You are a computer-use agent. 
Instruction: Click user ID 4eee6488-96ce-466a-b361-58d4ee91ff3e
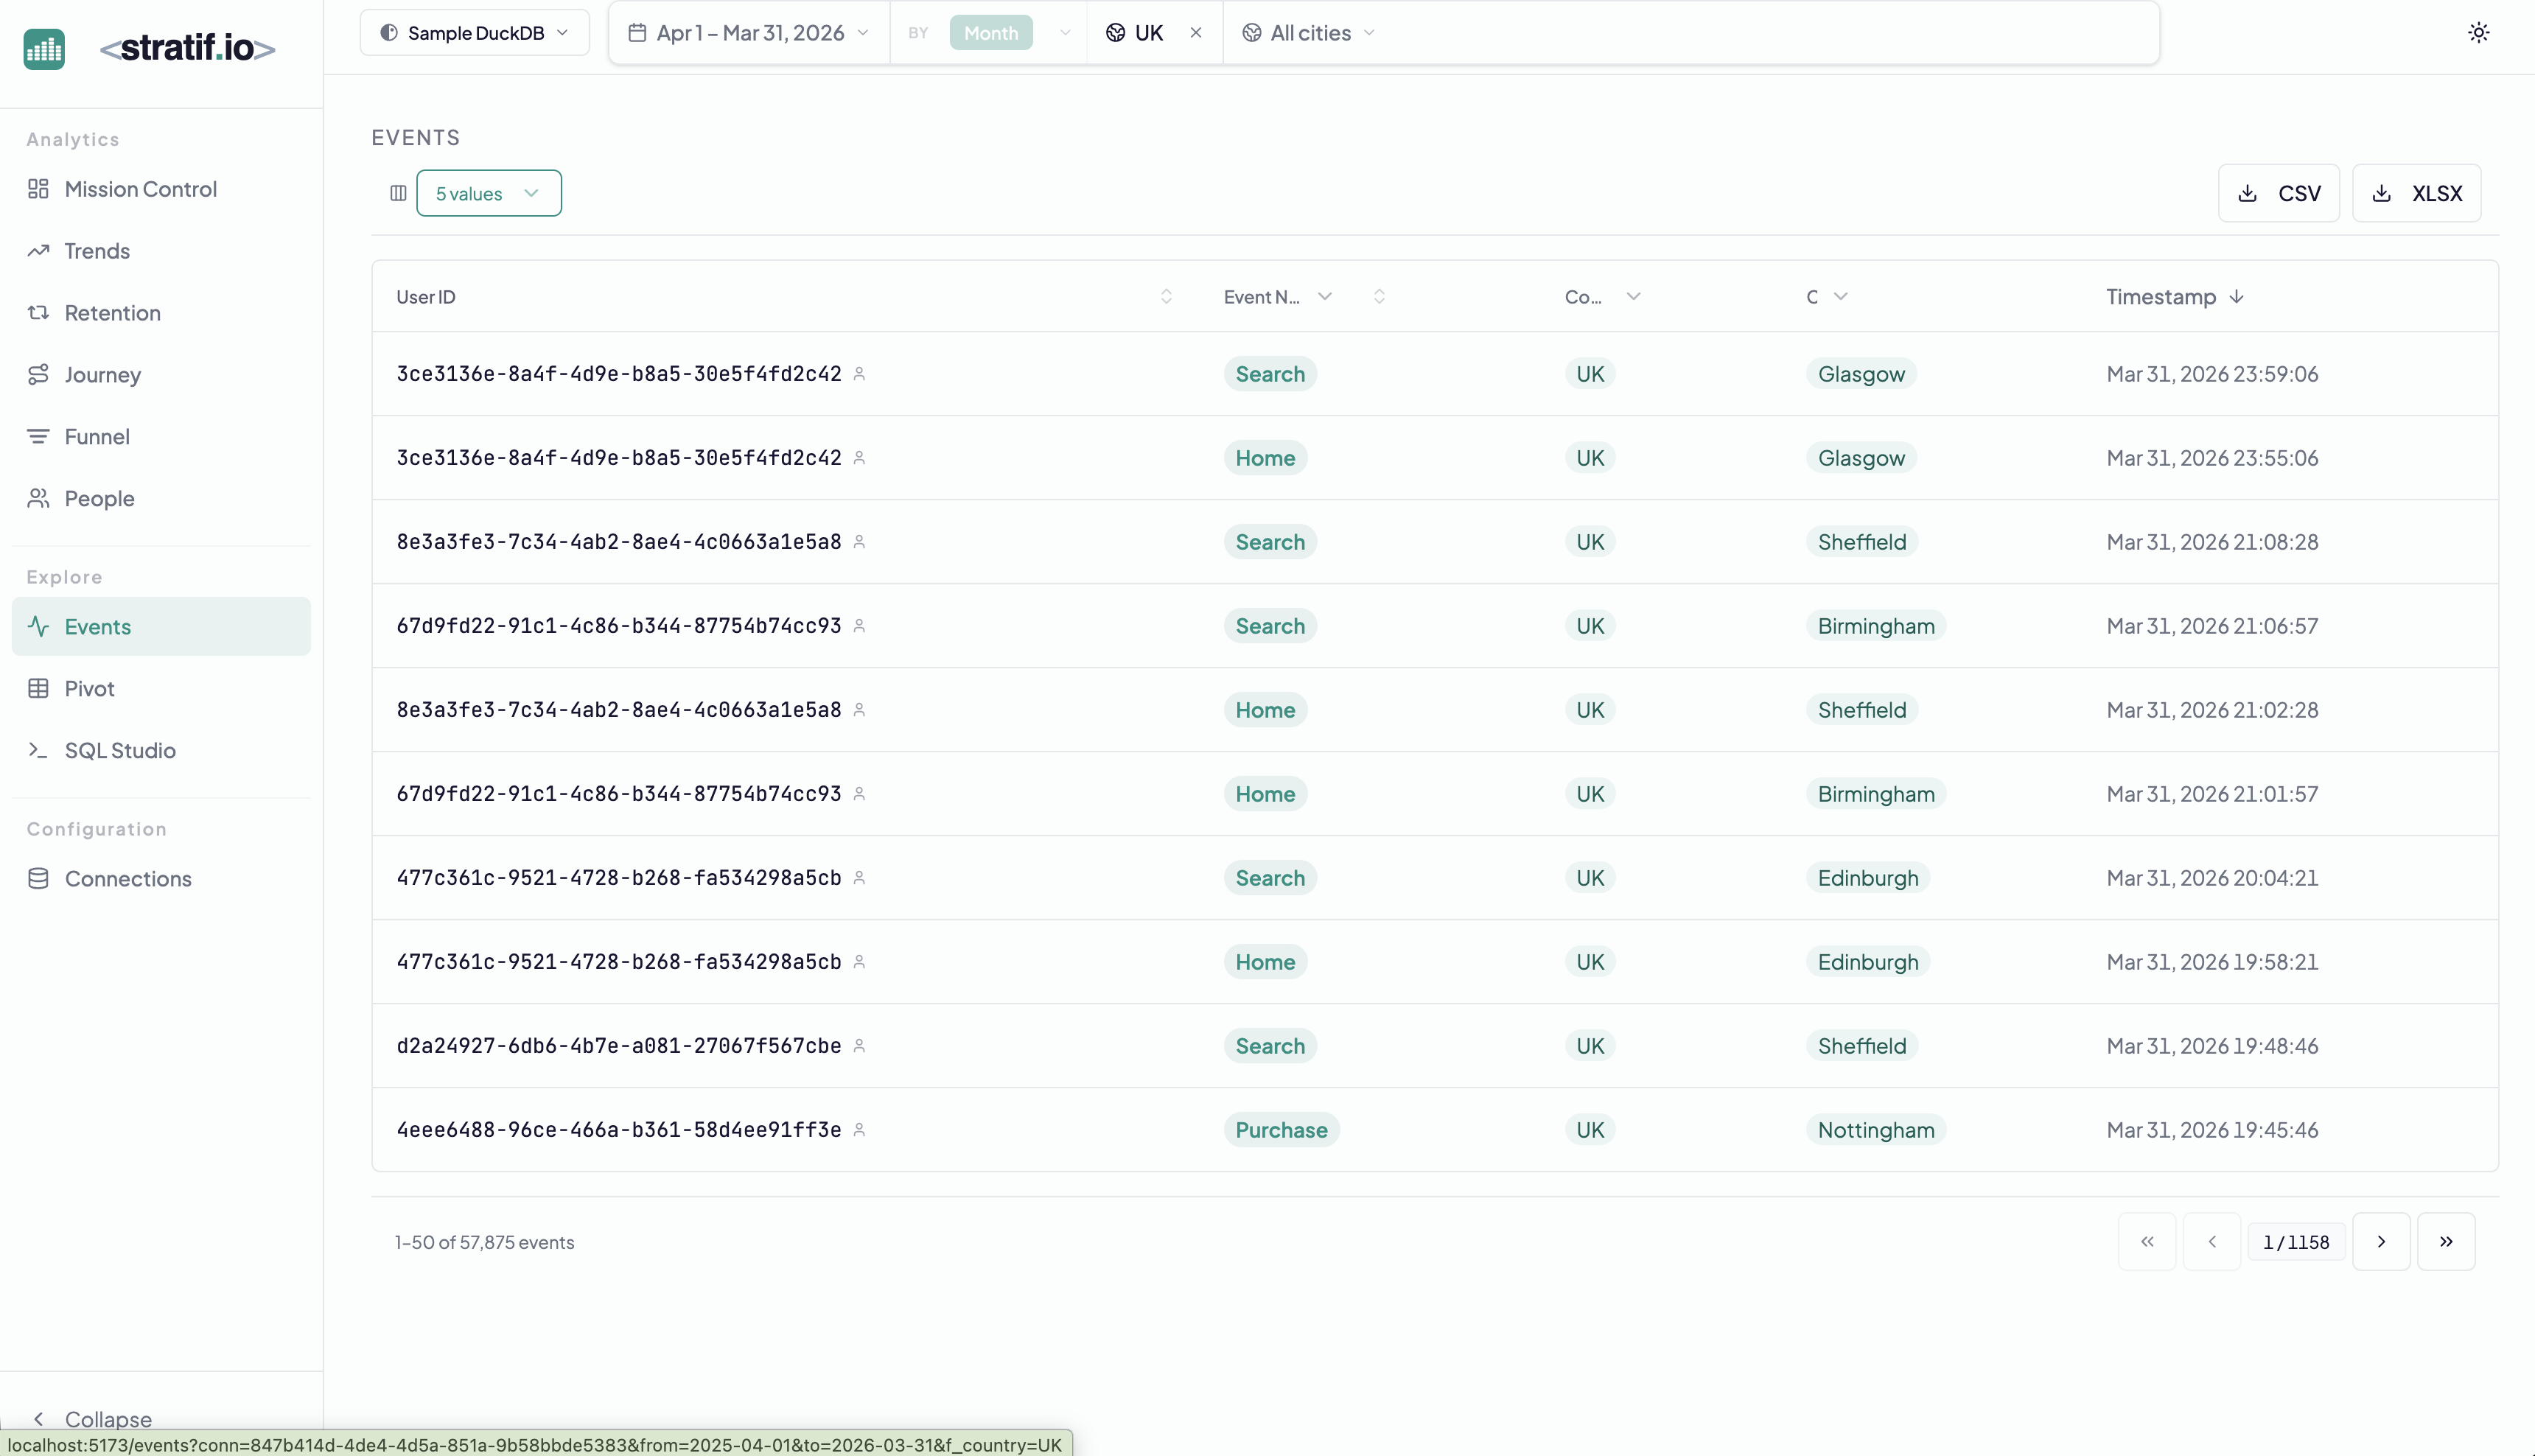coord(619,1130)
